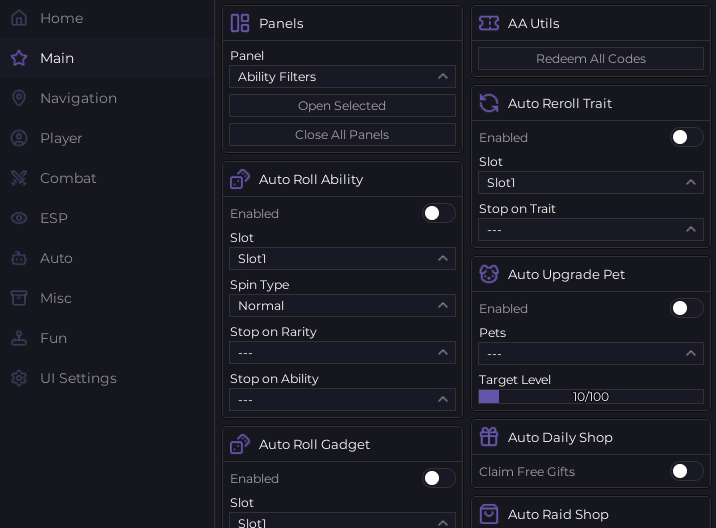This screenshot has height=528, width=716.
Task: Turn on the Claim Free Gifts toggle
Action: pos(687,471)
